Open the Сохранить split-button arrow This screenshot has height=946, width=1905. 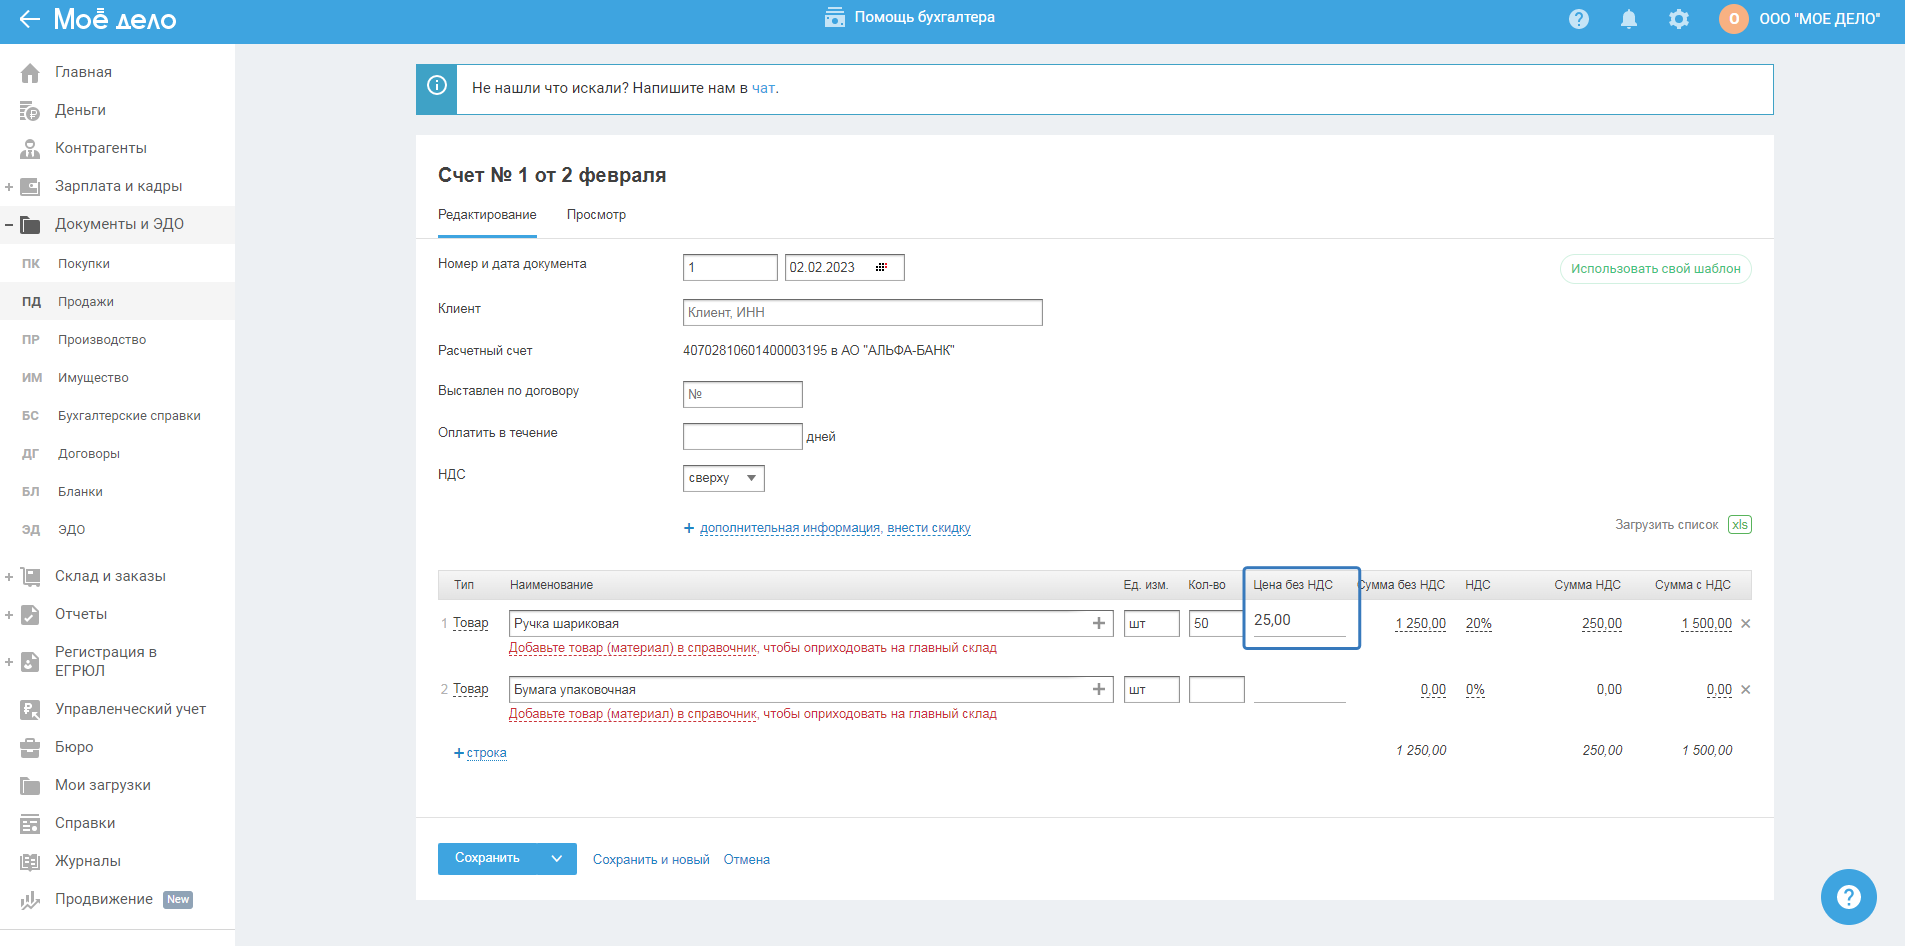(x=557, y=859)
